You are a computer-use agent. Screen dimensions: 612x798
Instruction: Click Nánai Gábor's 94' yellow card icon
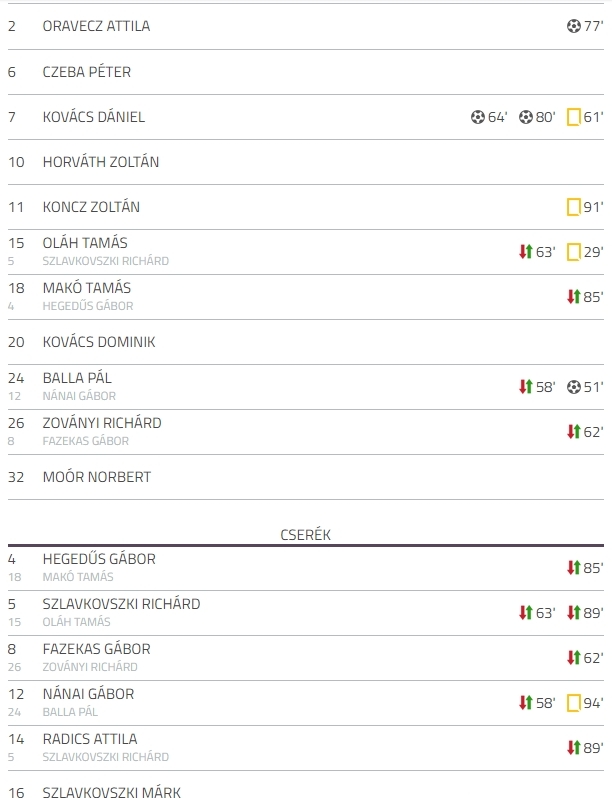tap(573, 703)
